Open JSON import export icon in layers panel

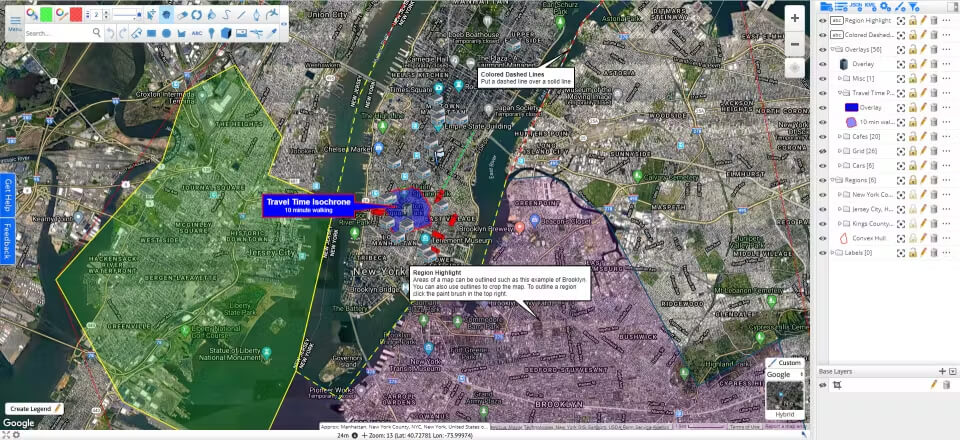click(856, 6)
